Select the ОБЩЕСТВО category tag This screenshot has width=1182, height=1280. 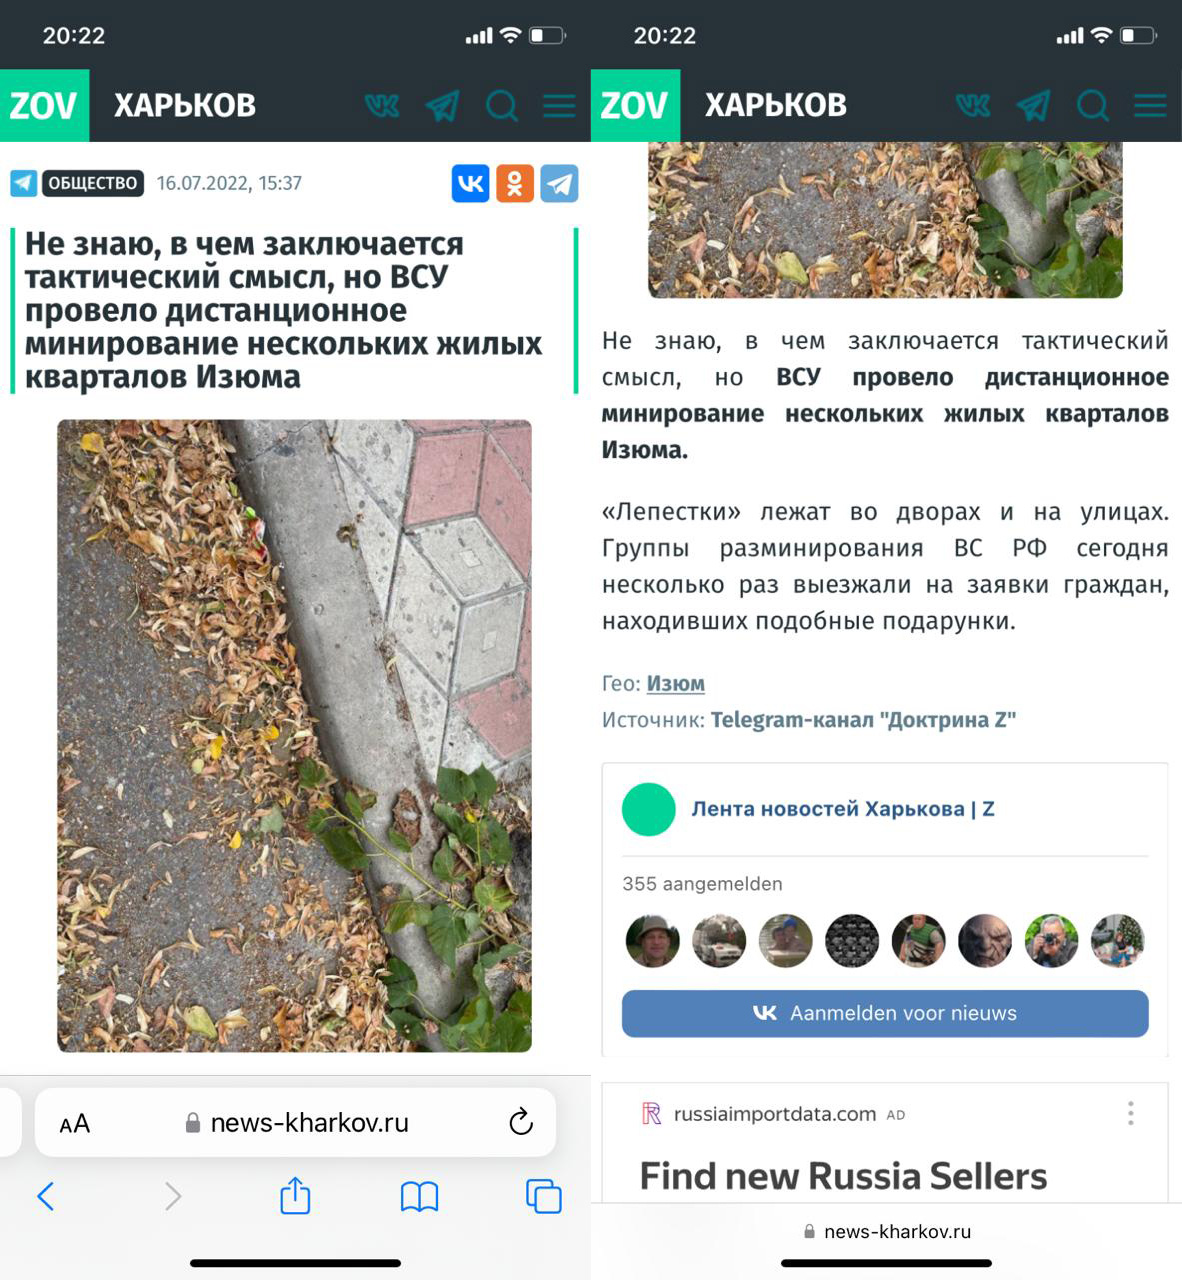pos(93,183)
